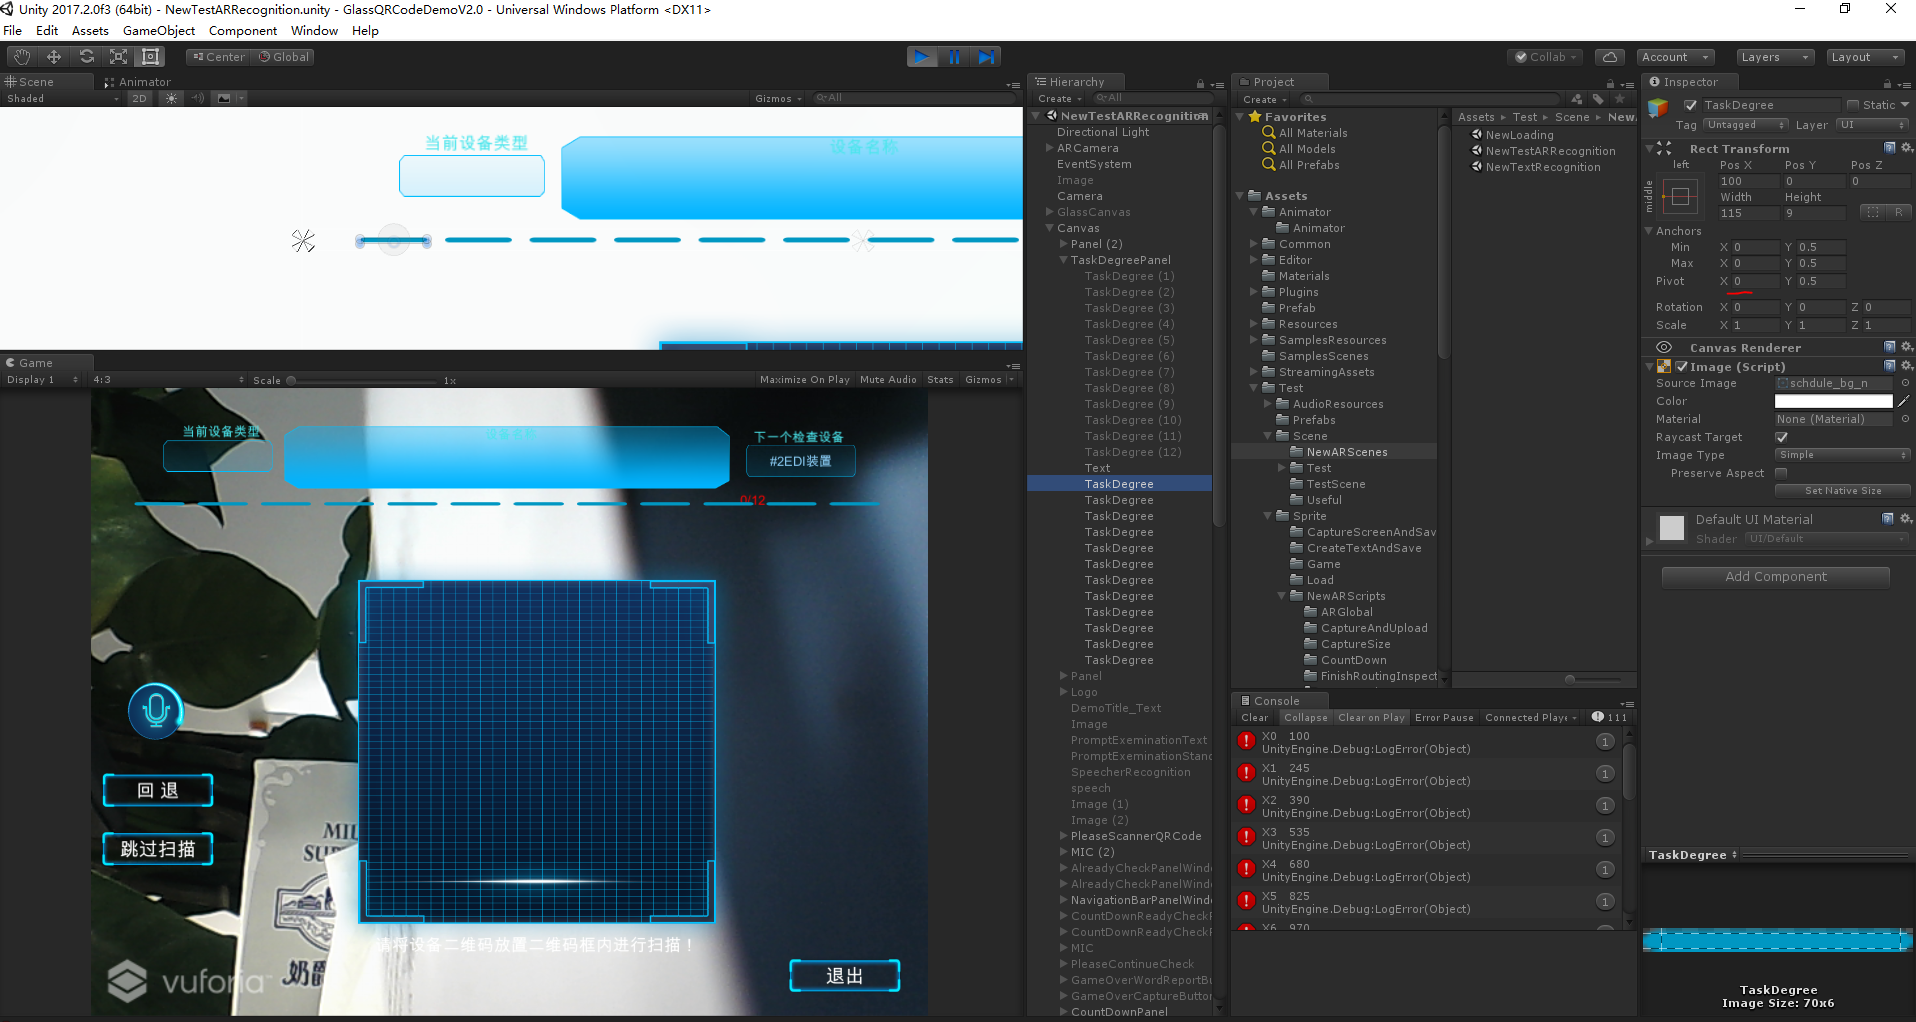Open the Shaded draw mode dropdown
The width and height of the screenshot is (1916, 1022).
[x=62, y=98]
